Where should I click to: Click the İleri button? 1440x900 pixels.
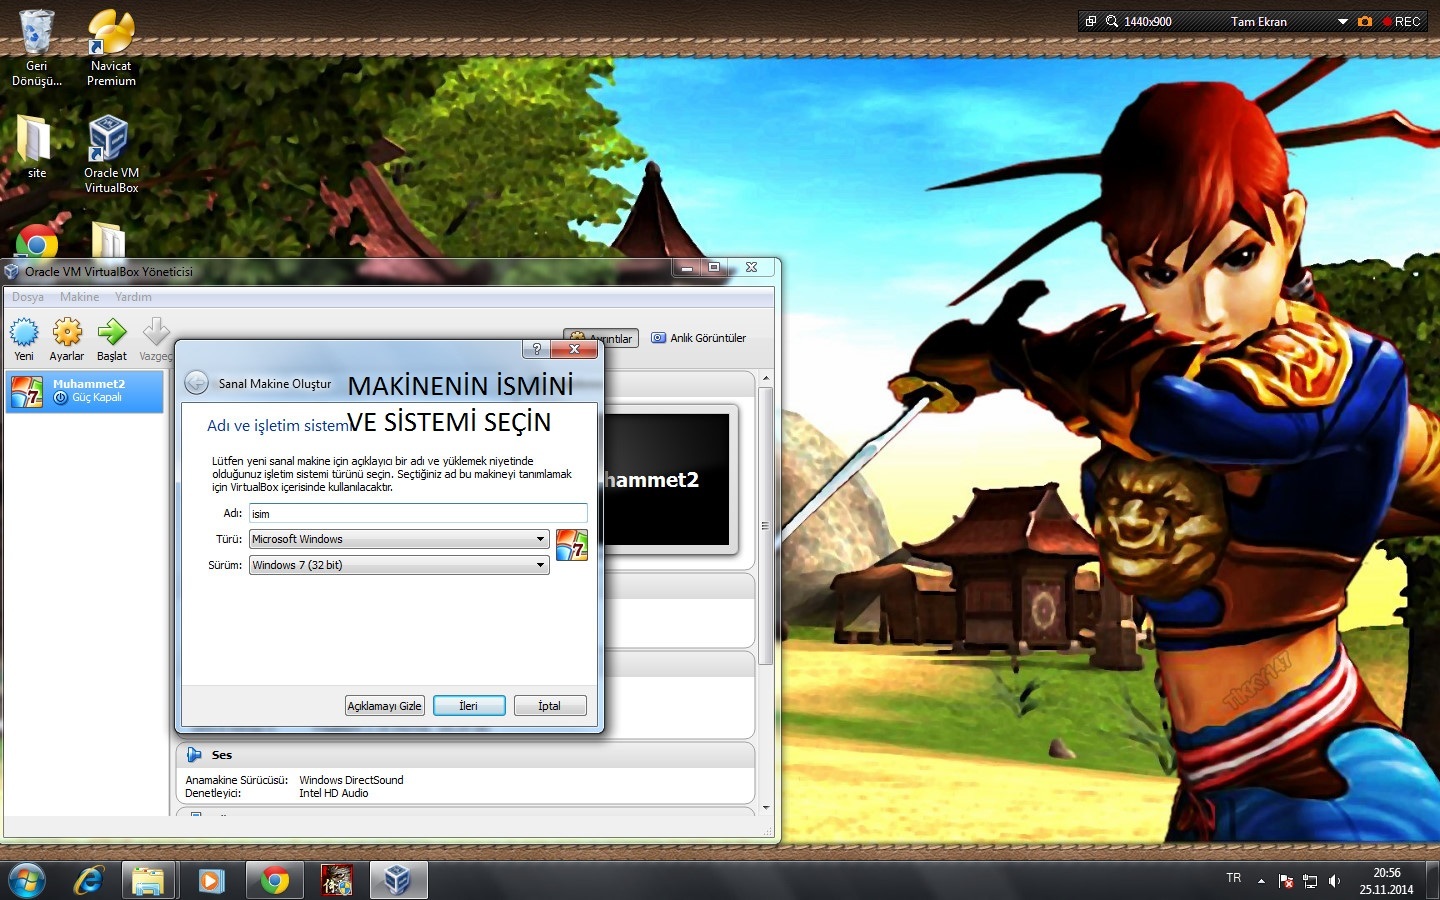pyautogui.click(x=469, y=706)
